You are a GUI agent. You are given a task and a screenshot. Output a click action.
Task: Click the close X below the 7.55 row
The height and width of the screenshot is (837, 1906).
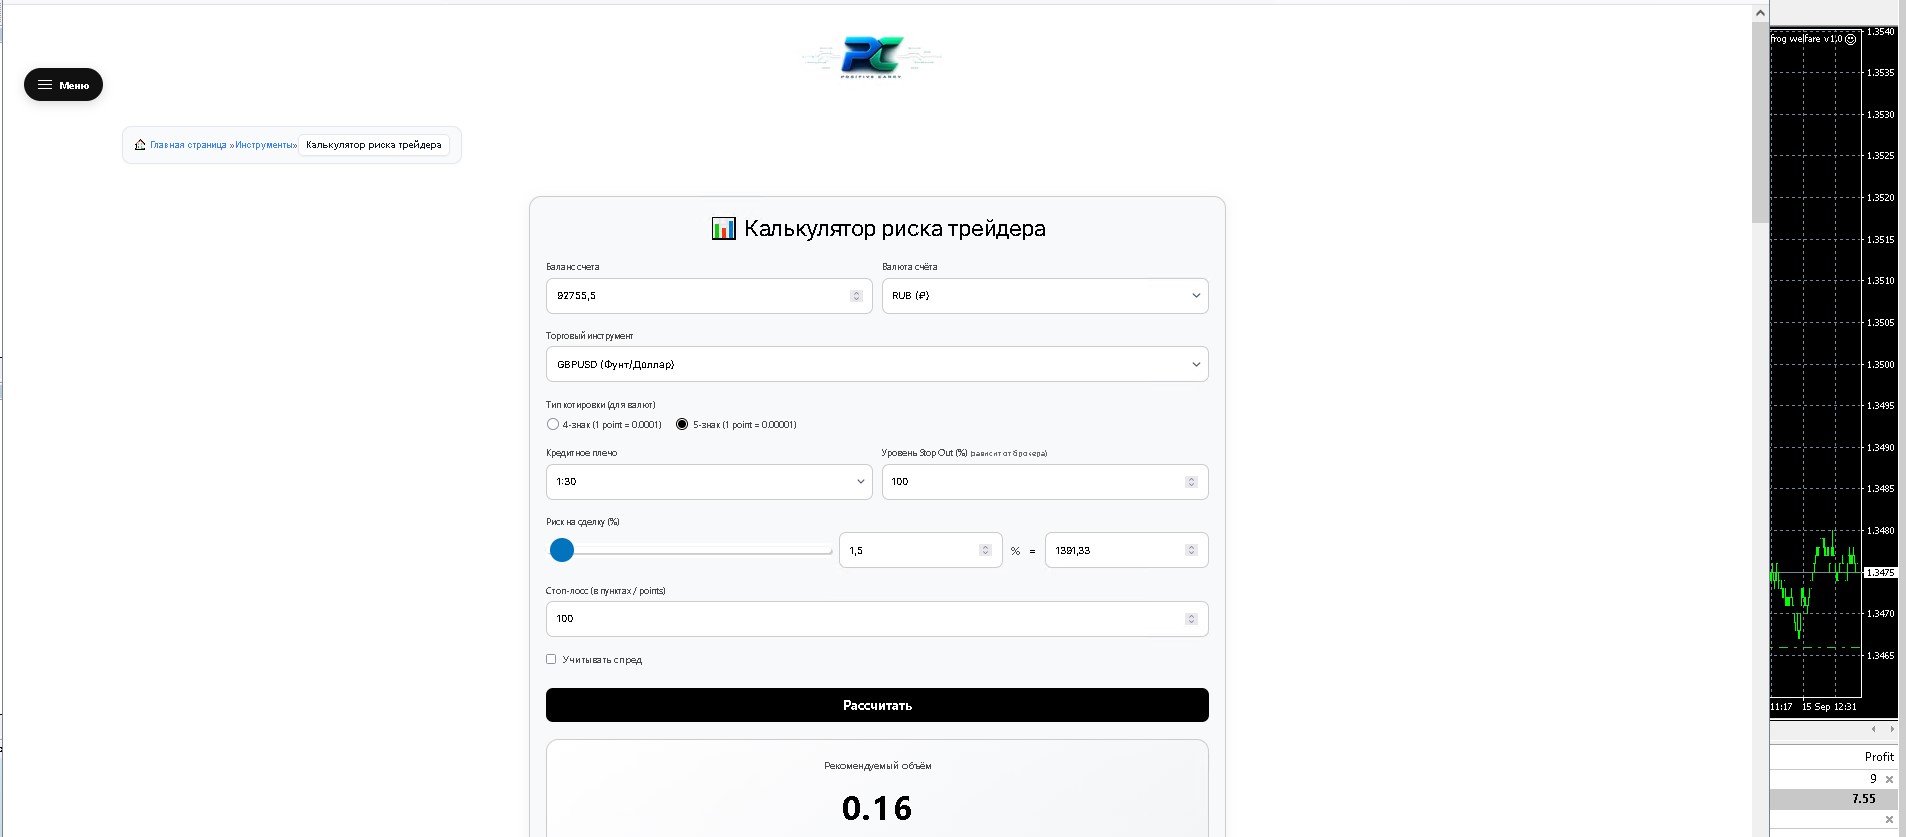[x=1889, y=819]
